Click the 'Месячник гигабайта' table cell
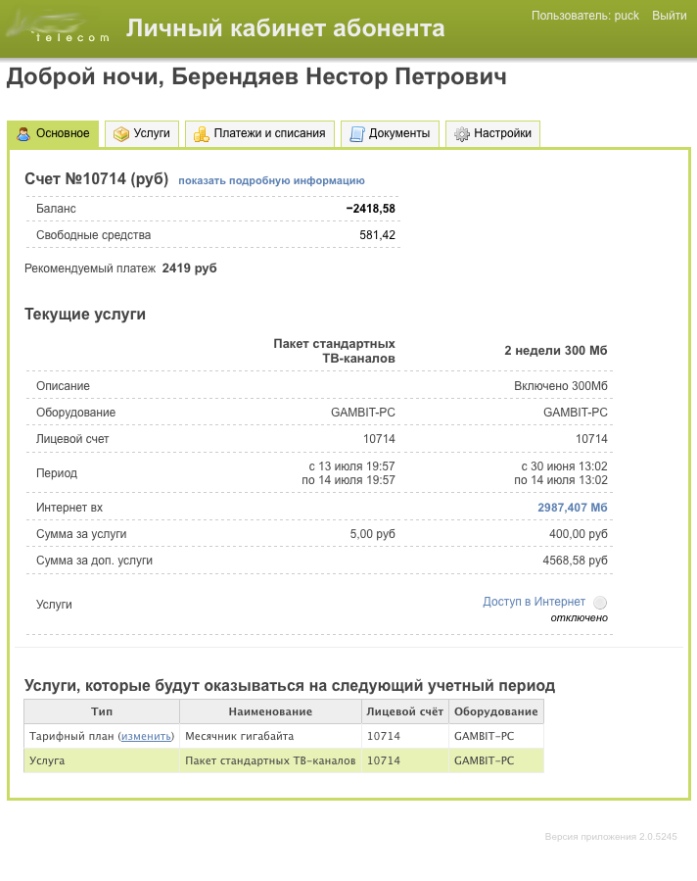This screenshot has width=697, height=881. tap(240, 736)
